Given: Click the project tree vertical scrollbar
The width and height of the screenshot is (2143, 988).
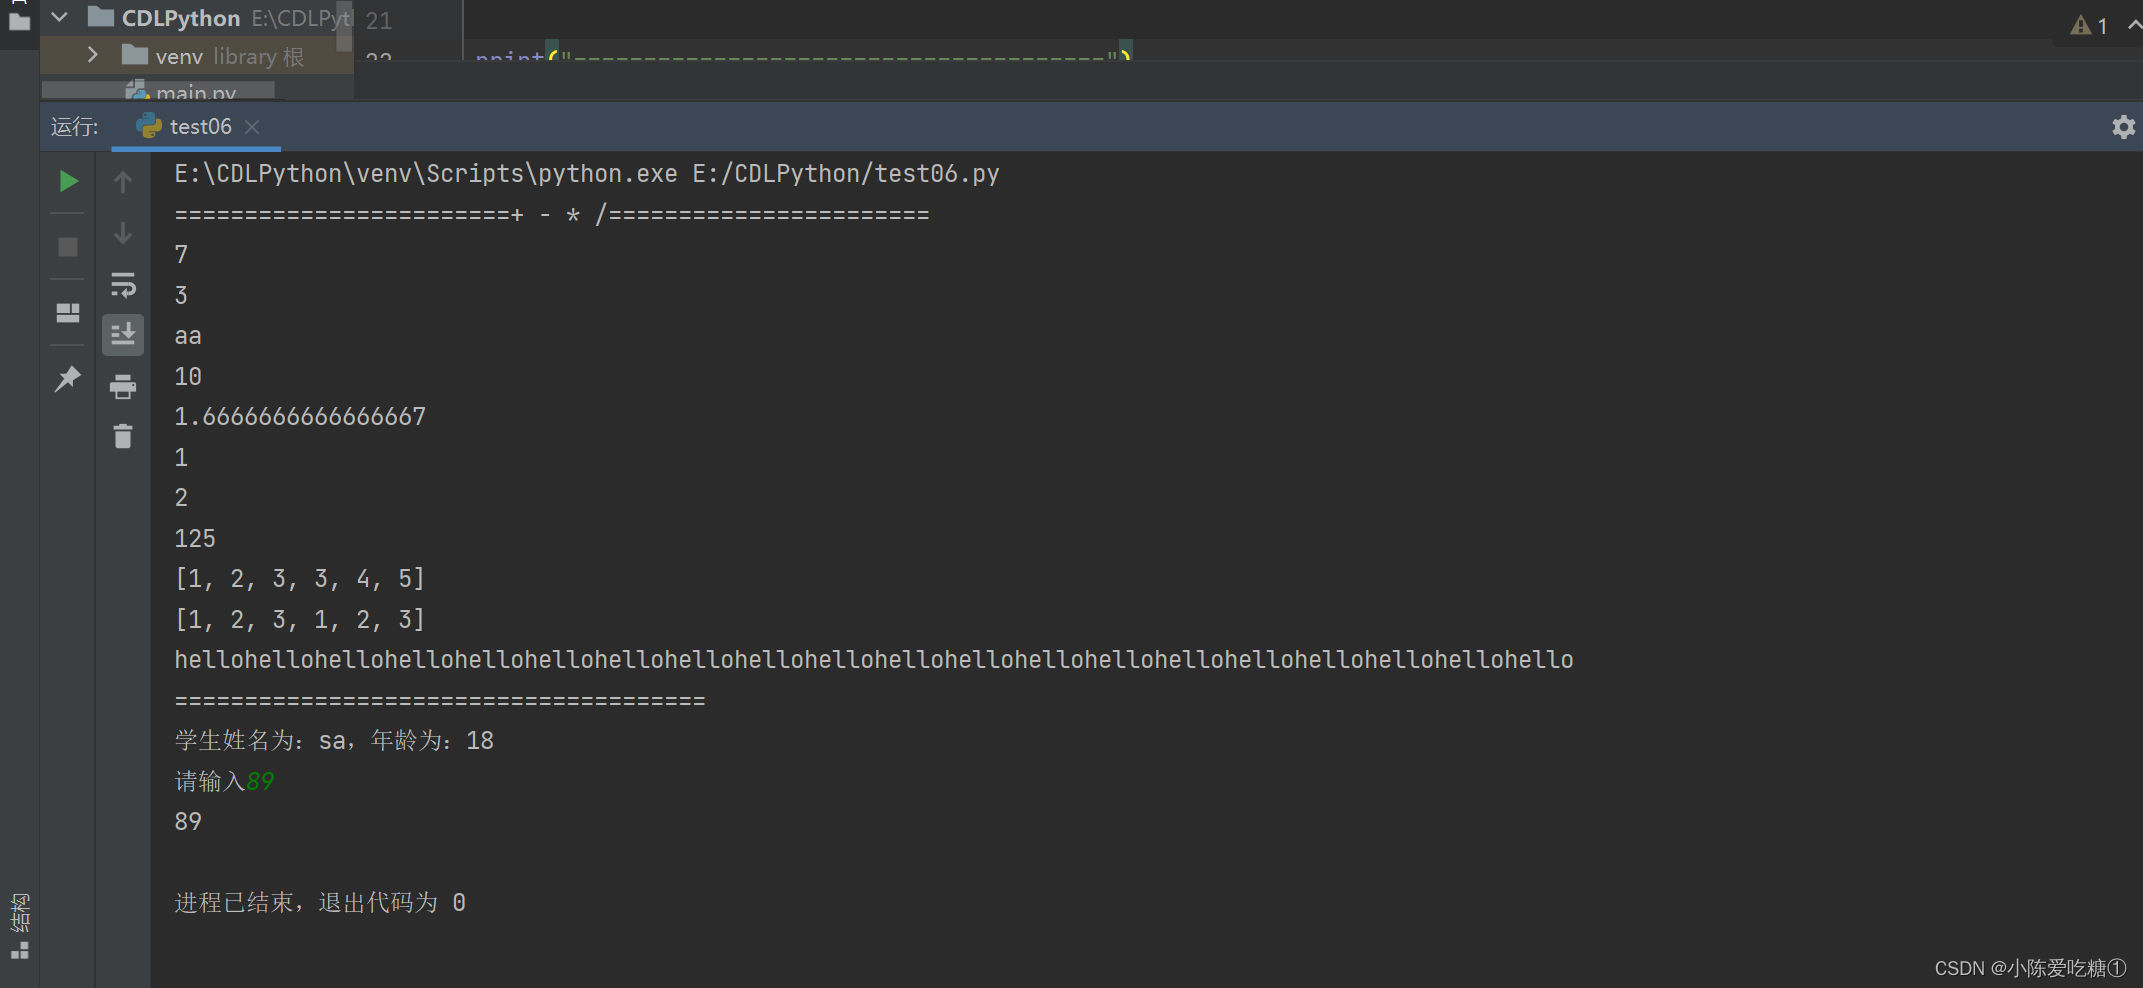Looking at the screenshot, I should click(344, 26).
